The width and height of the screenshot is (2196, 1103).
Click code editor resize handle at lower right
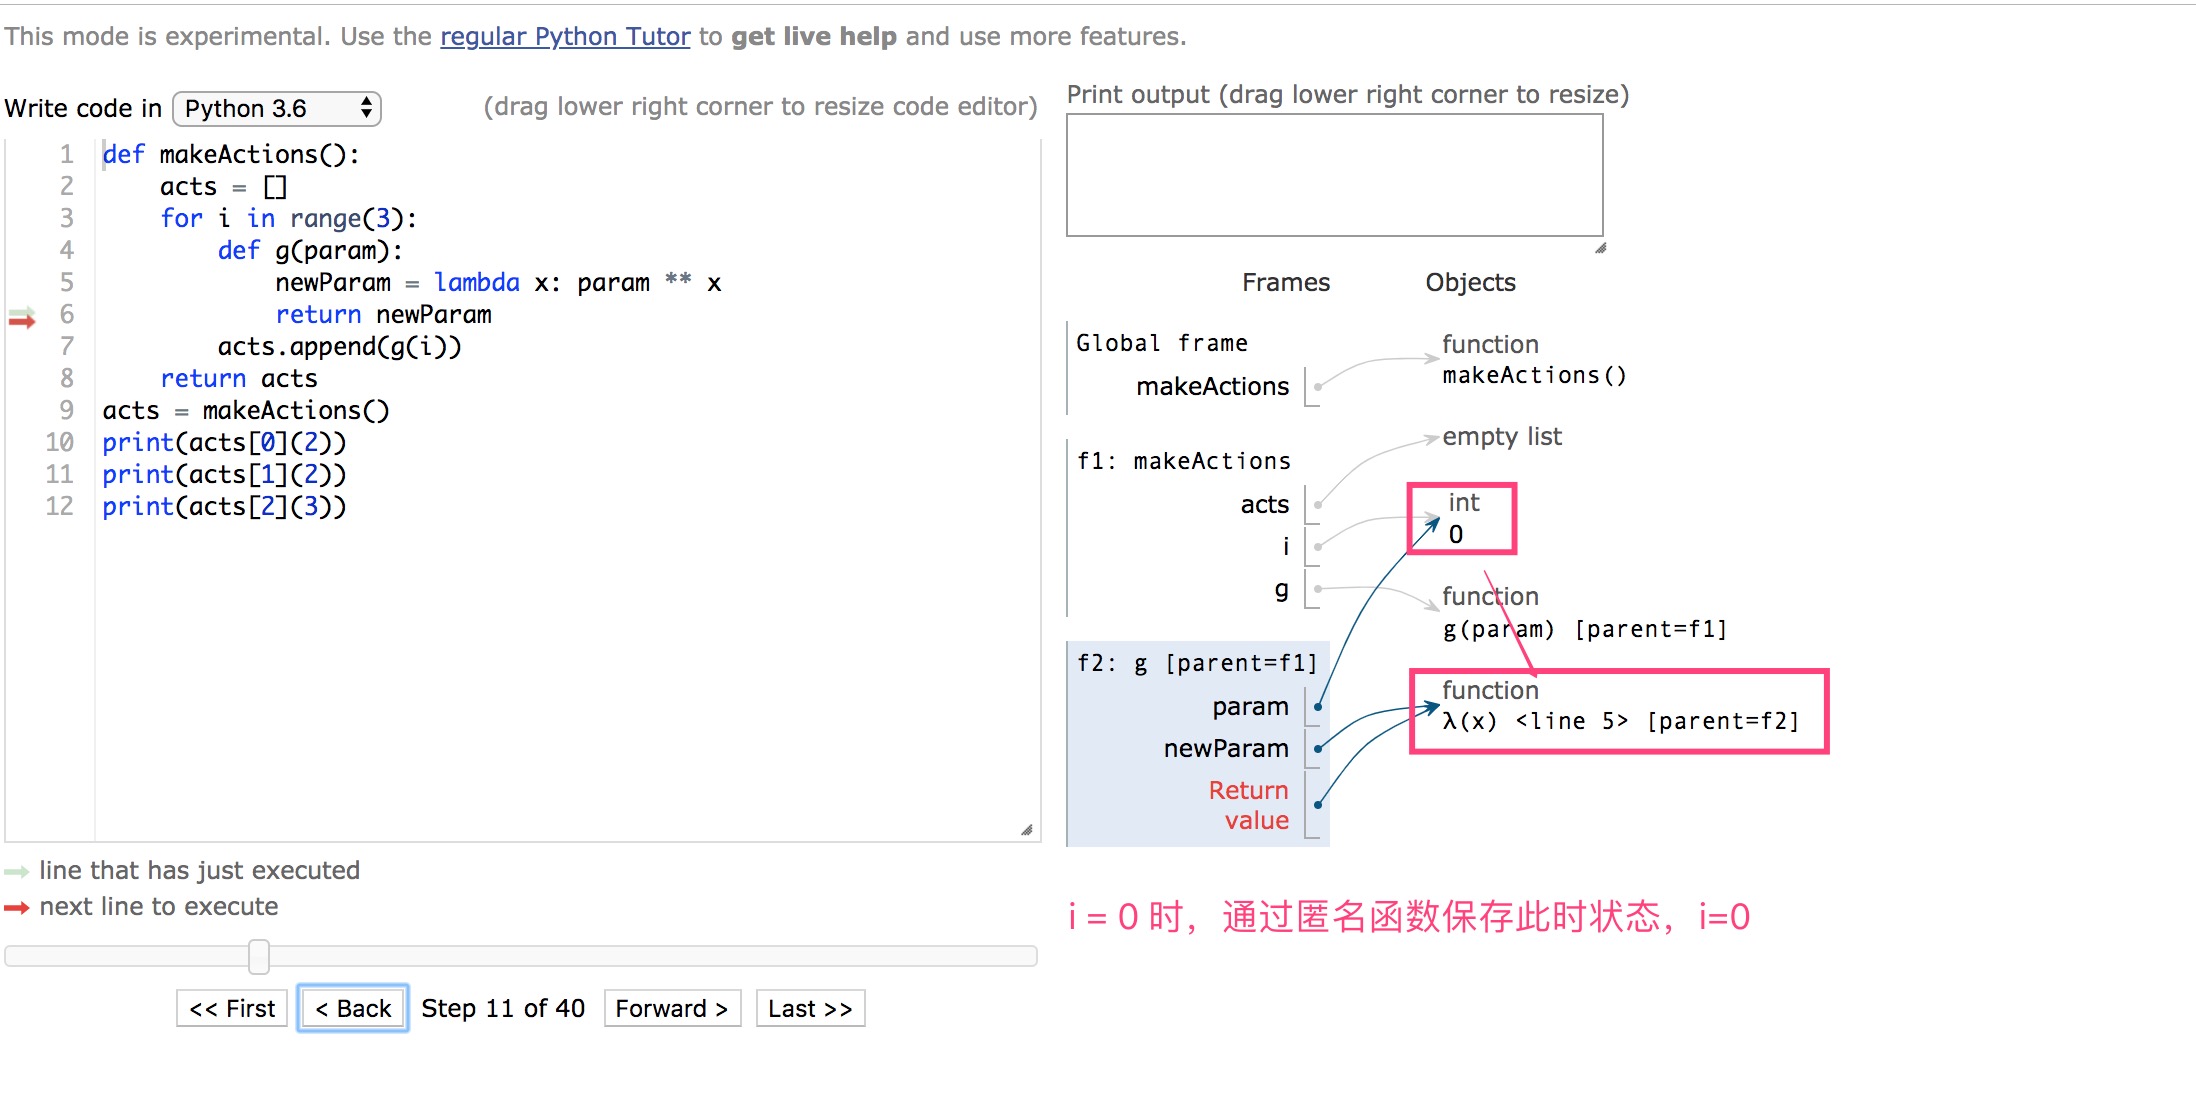[x=1026, y=830]
